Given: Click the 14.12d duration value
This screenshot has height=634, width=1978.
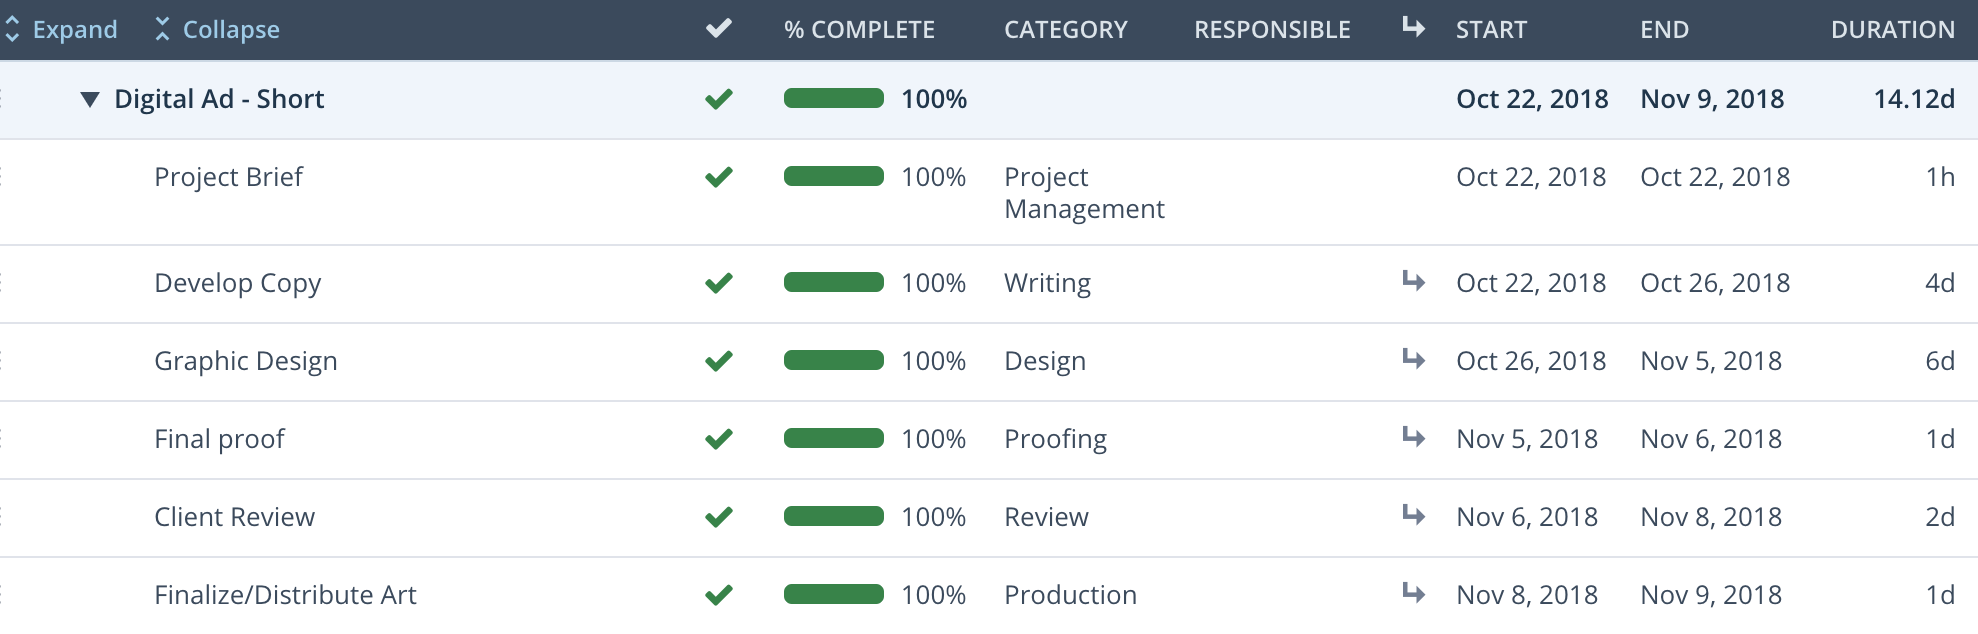Looking at the screenshot, I should [x=1914, y=99].
